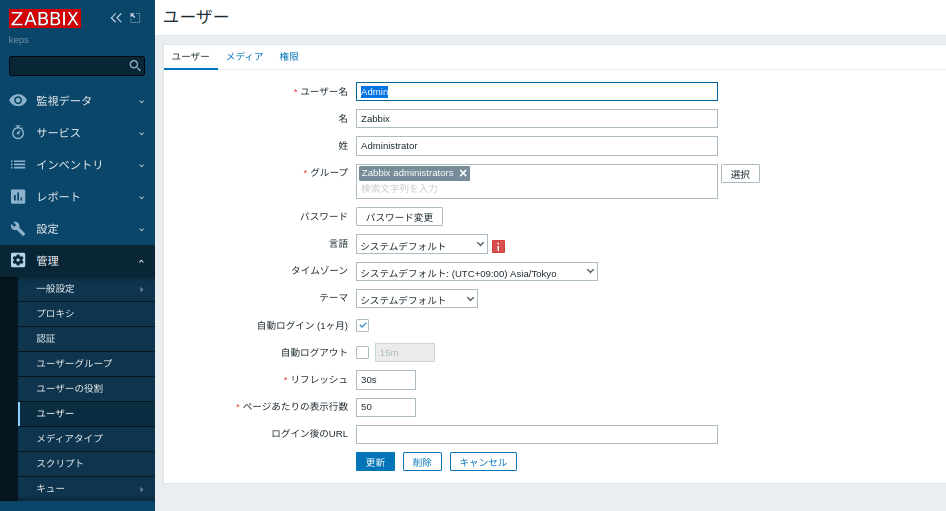Click the group search box 検索文字列を入力

click(x=537, y=189)
